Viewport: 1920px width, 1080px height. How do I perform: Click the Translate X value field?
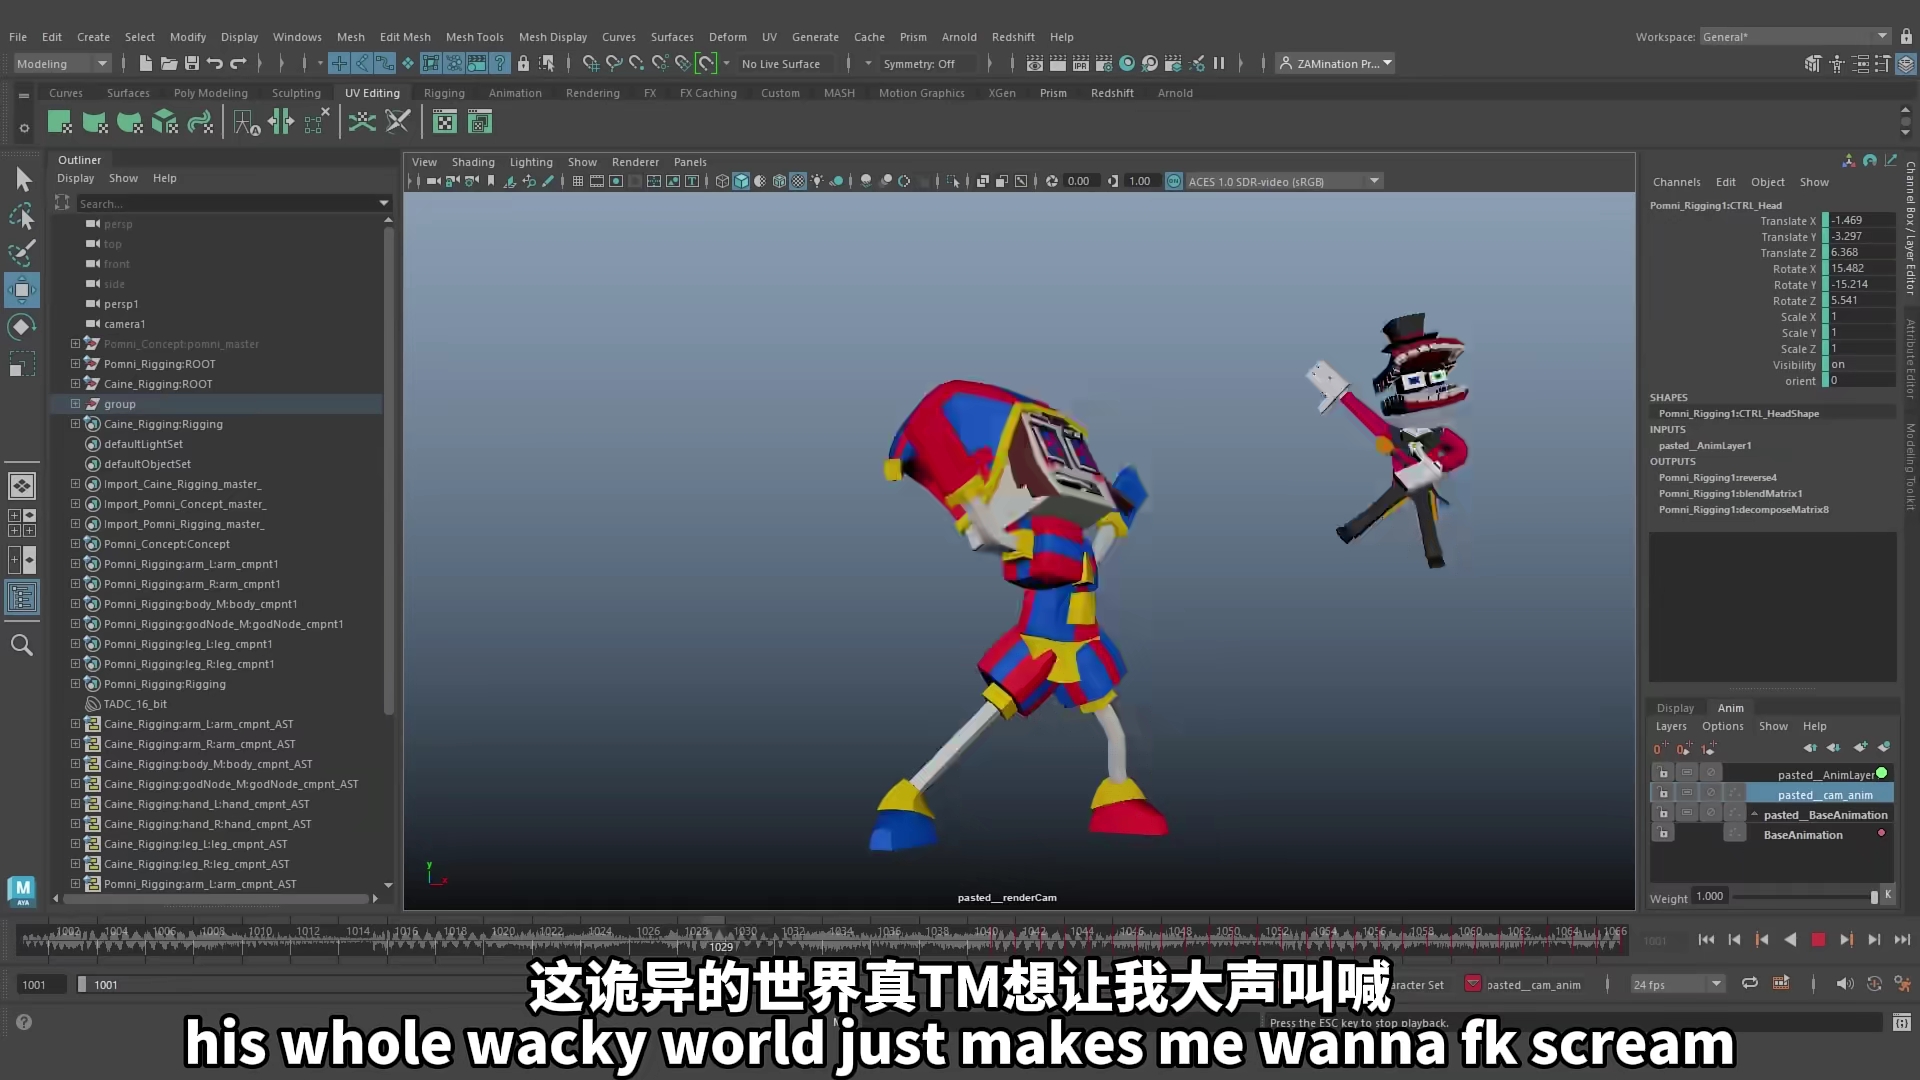tap(1862, 220)
